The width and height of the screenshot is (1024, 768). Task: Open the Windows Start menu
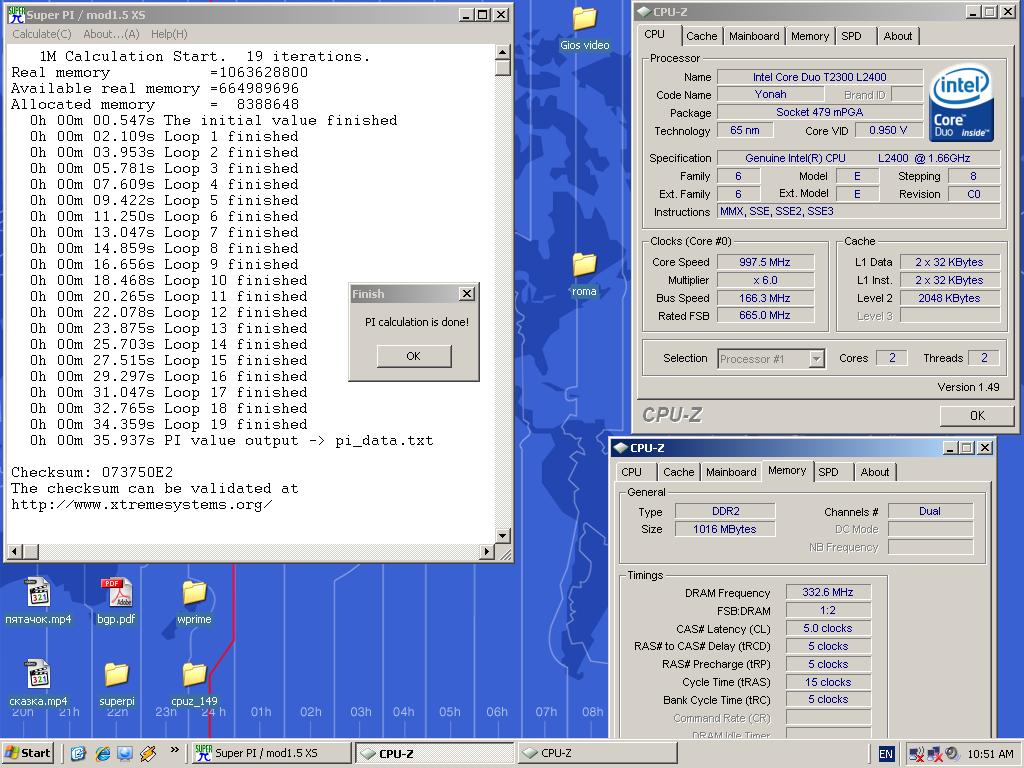pos(28,753)
